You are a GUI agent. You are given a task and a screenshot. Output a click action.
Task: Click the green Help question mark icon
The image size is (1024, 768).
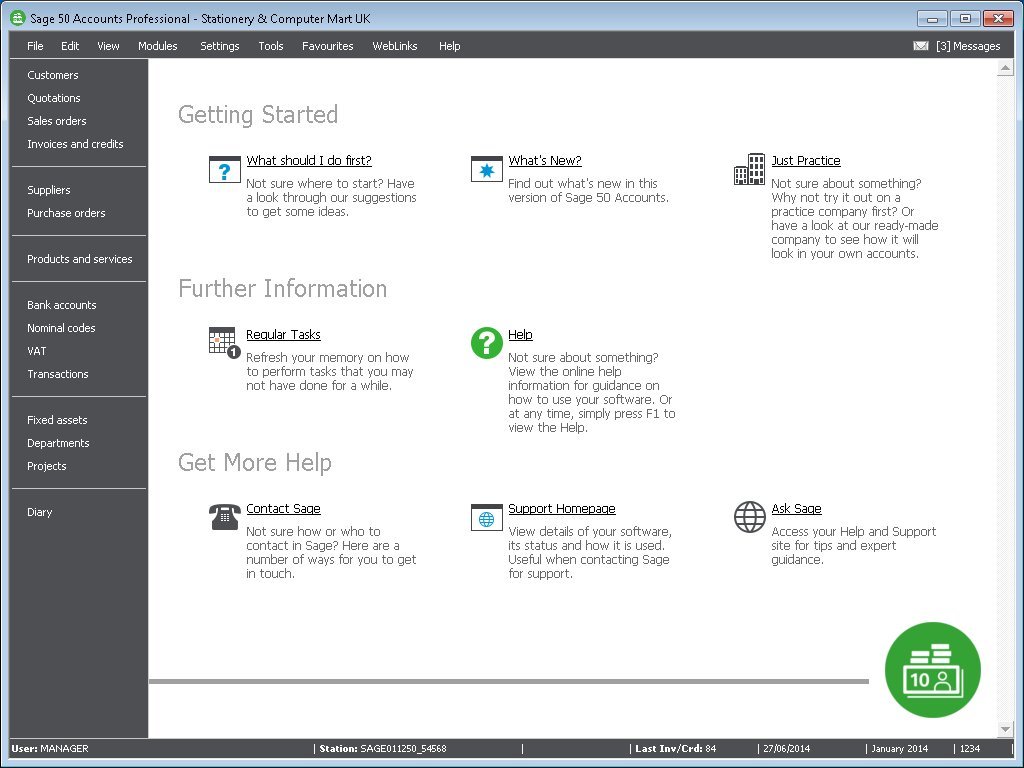point(486,342)
